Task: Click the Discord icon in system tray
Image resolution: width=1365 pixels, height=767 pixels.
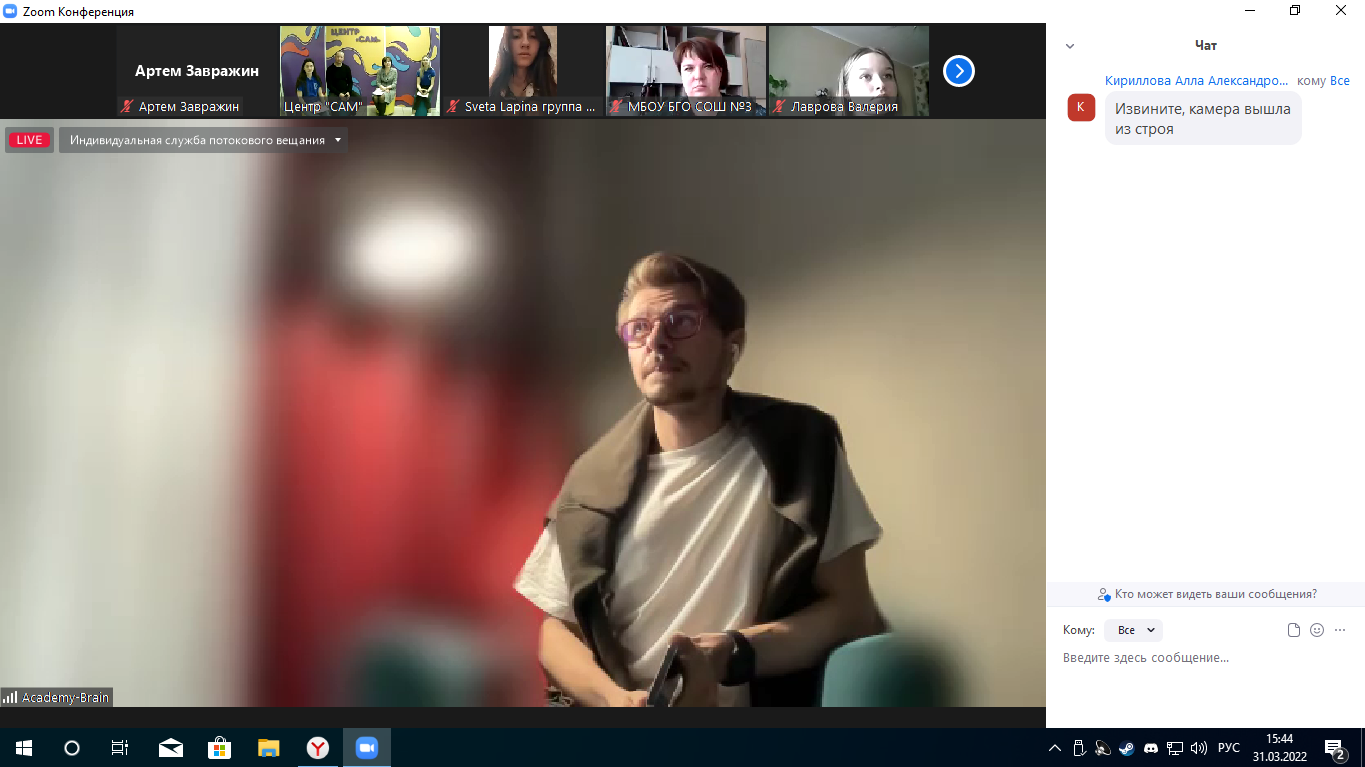Action: click(x=1150, y=748)
